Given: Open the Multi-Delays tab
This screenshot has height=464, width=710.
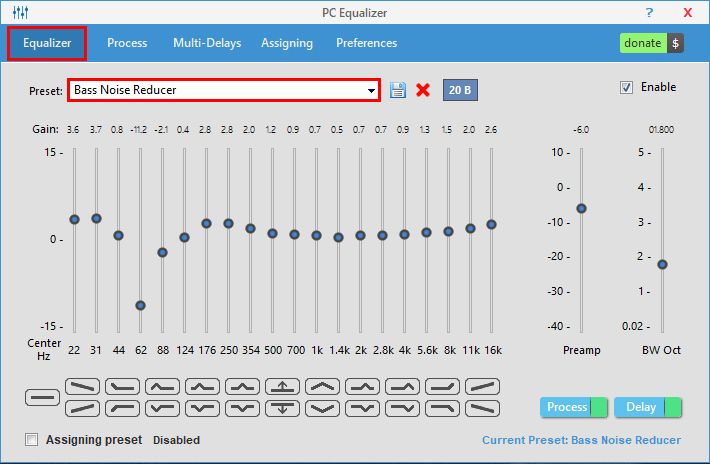Looking at the screenshot, I should click(x=207, y=43).
